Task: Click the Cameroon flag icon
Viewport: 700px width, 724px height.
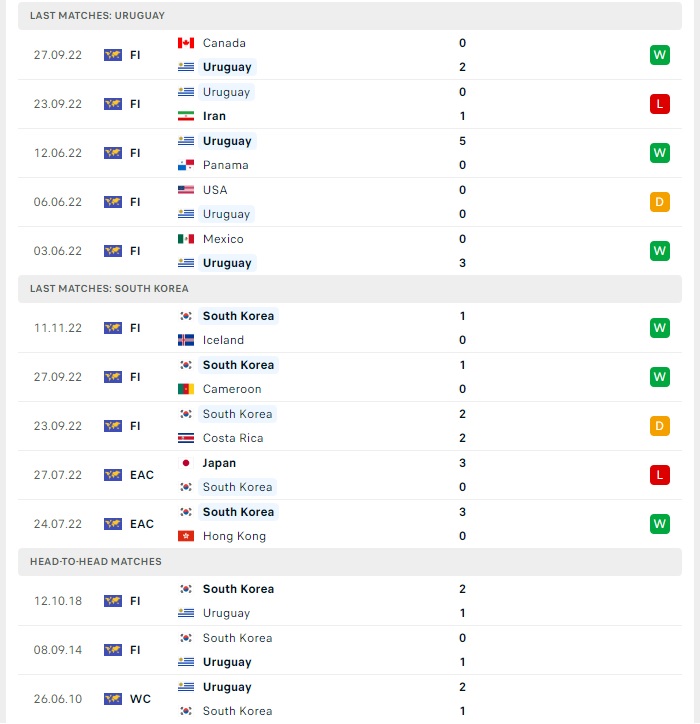Action: [186, 389]
